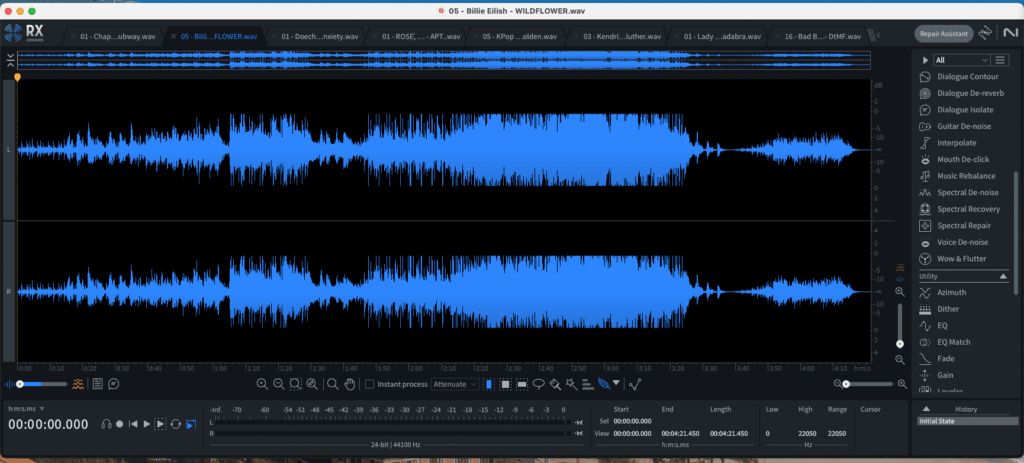Toggle loop playback
1024x463 pixels.
[x=176, y=424]
